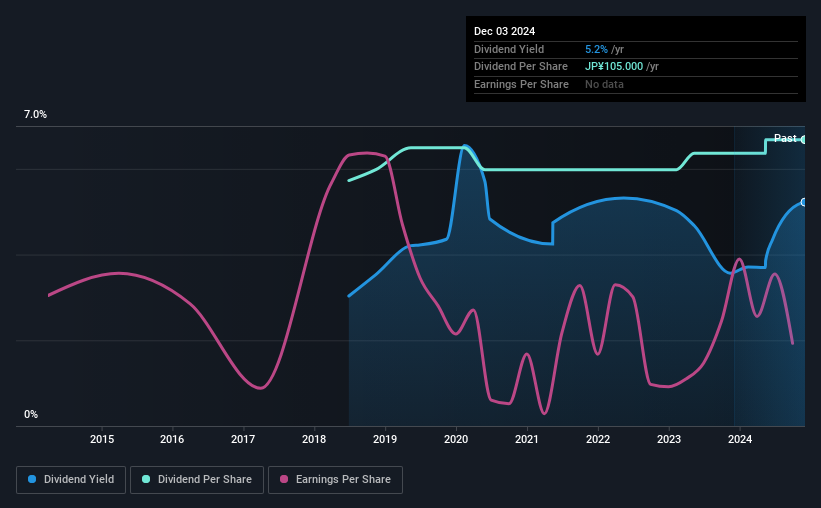
Task: Click the Past label on the chart
Action: 785,138
